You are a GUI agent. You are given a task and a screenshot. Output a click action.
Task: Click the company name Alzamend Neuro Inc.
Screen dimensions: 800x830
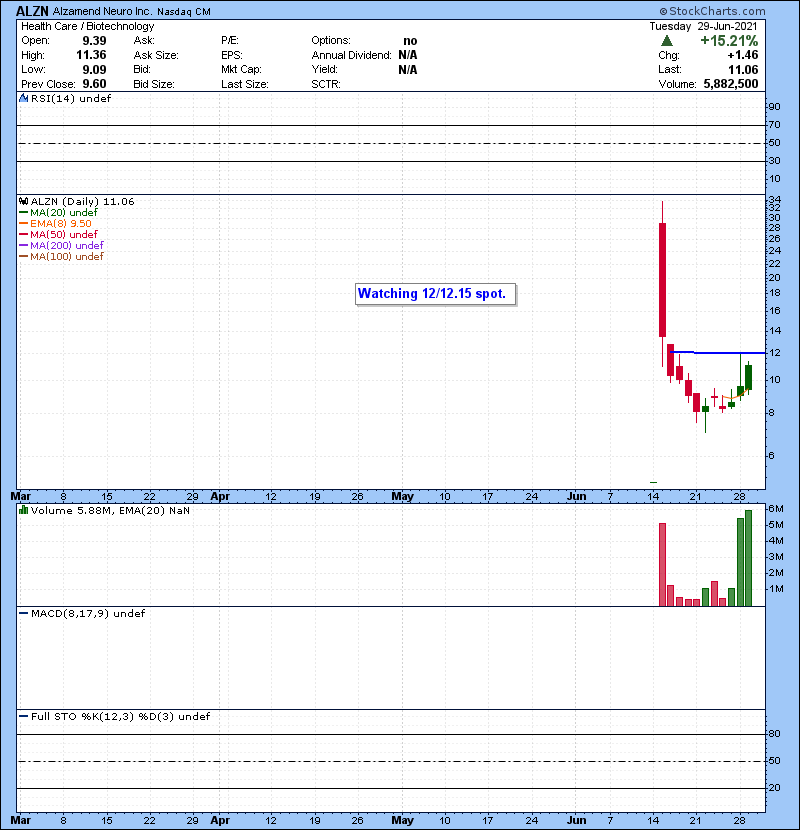pyautogui.click(x=102, y=11)
